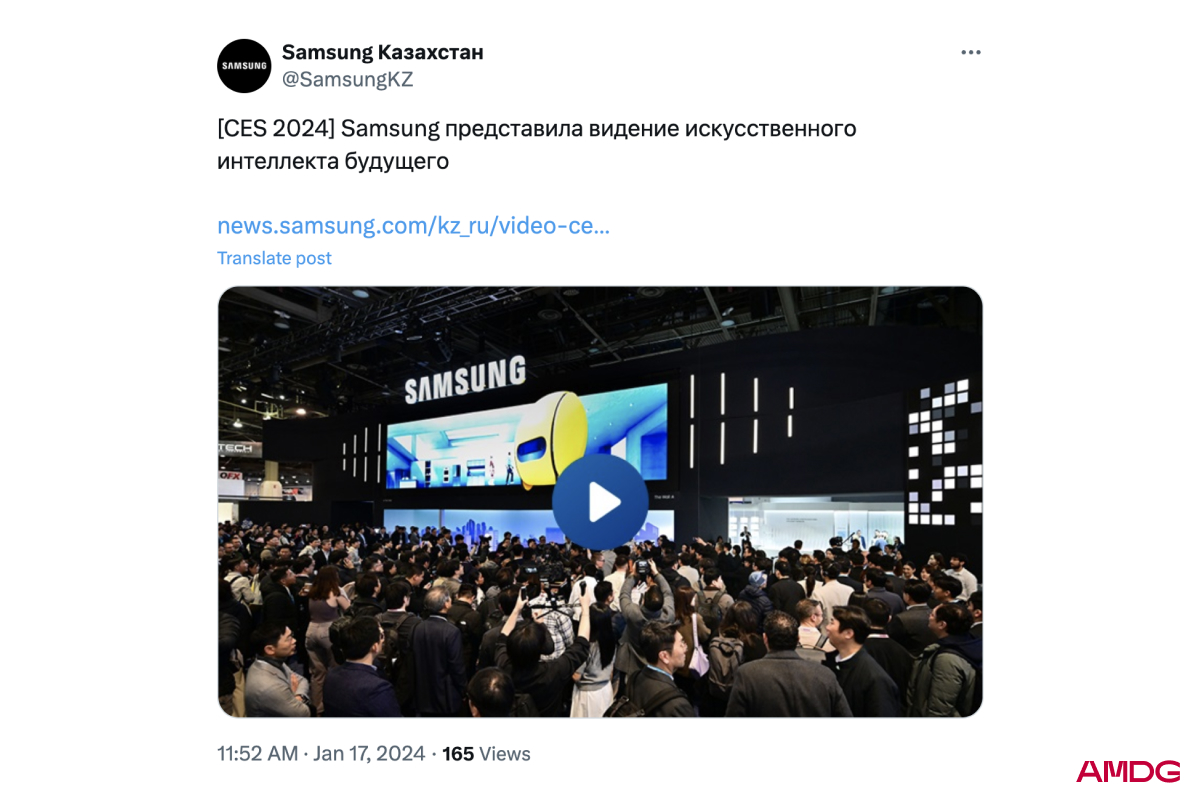The image size is (1200, 800).
Task: Click the yellow Ballie robot in video
Action: 551,439
